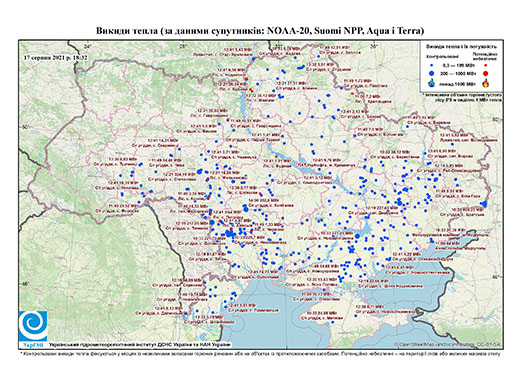Click the blue flame icon in legend
Viewport: 520px width, 368px height.
pyautogui.click(x=432, y=83)
